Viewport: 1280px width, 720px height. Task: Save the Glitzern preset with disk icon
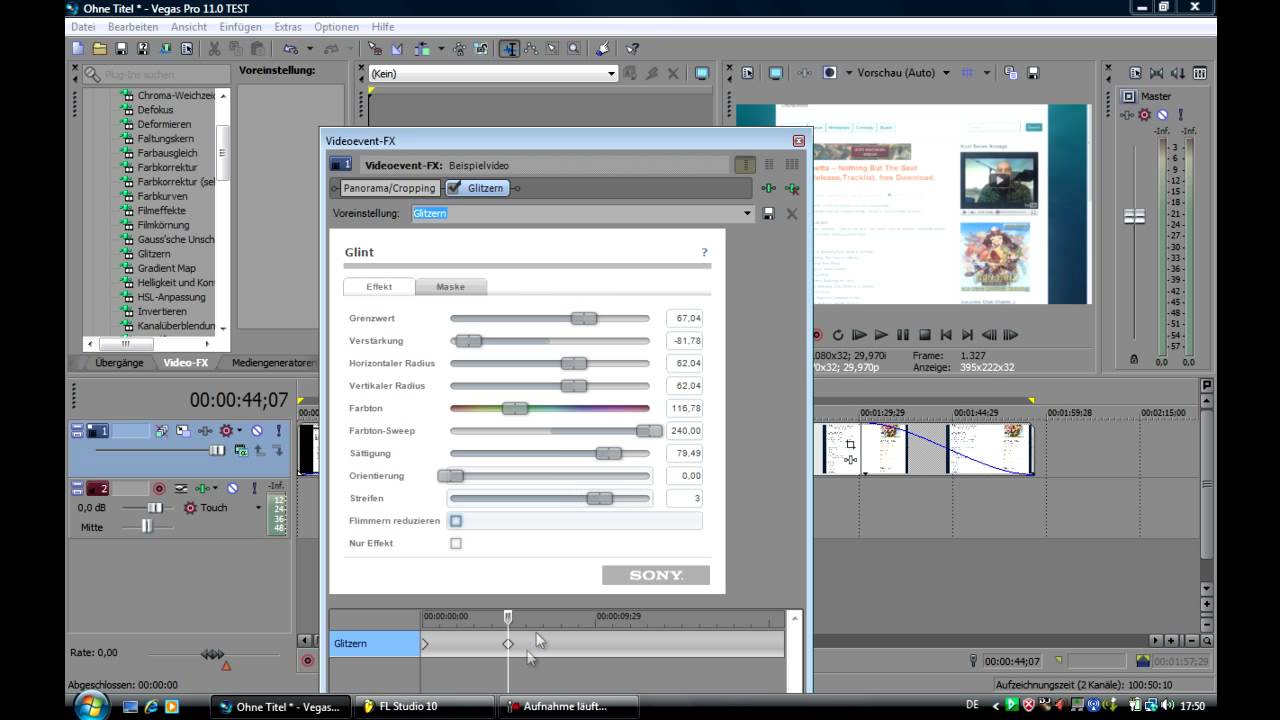point(768,213)
